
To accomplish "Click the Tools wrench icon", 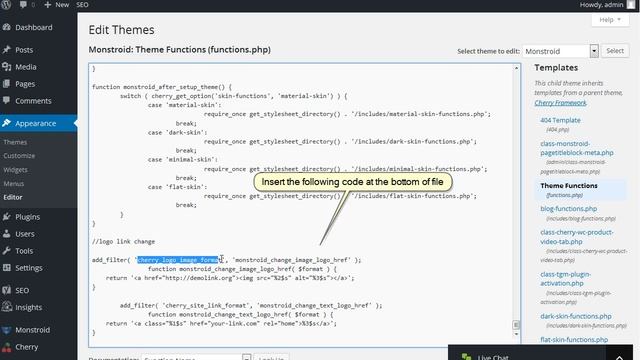I will pos(6,251).
